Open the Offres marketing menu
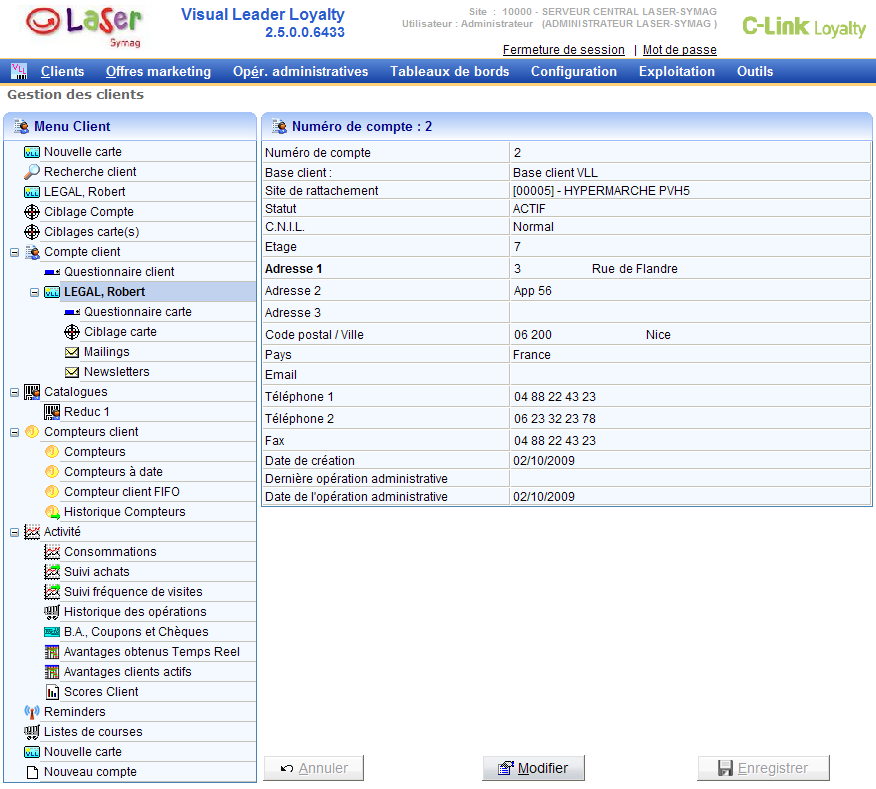The height and width of the screenshot is (789, 876). (158, 71)
